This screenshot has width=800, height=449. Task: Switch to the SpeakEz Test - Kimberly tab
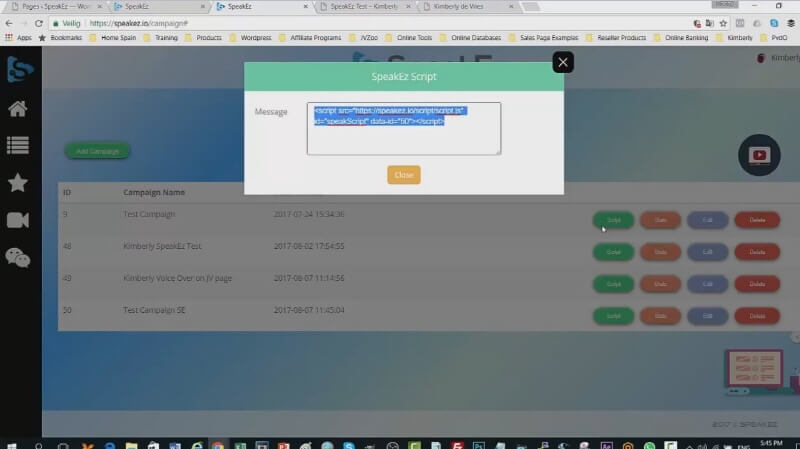pyautogui.click(x=365, y=7)
